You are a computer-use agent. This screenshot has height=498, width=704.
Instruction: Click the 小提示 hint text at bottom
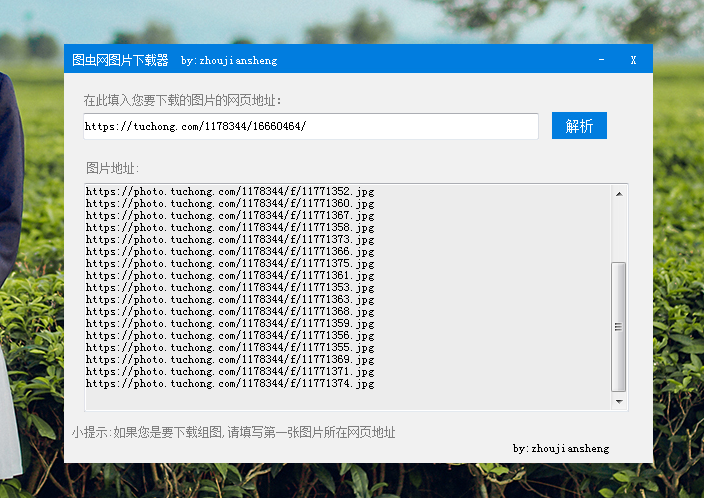[233, 433]
